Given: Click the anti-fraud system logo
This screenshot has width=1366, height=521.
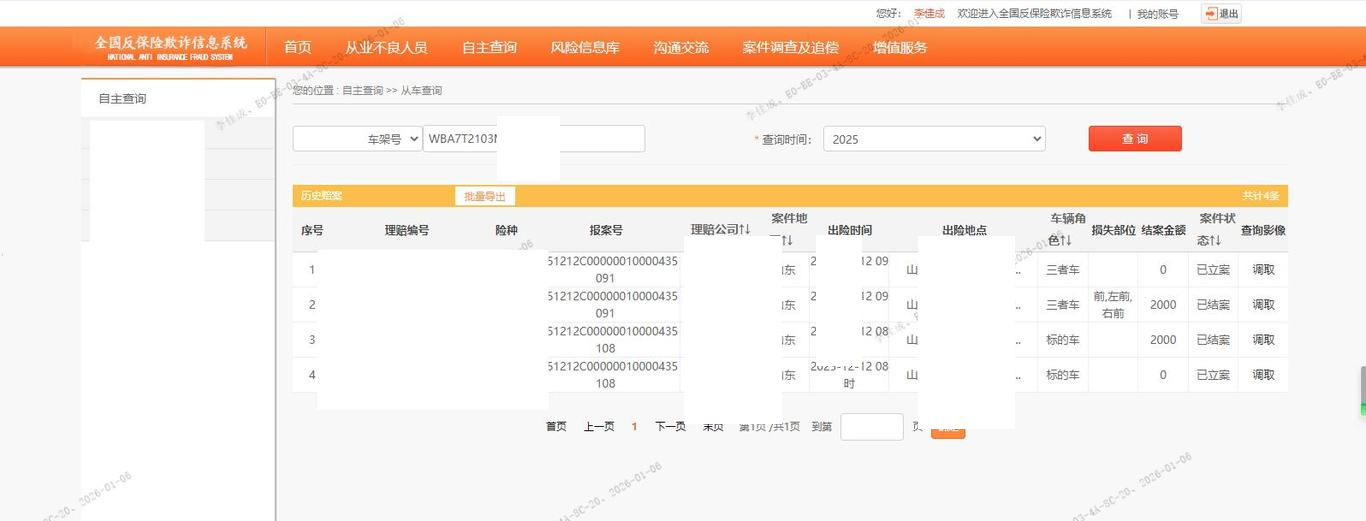Looking at the screenshot, I should point(170,47).
